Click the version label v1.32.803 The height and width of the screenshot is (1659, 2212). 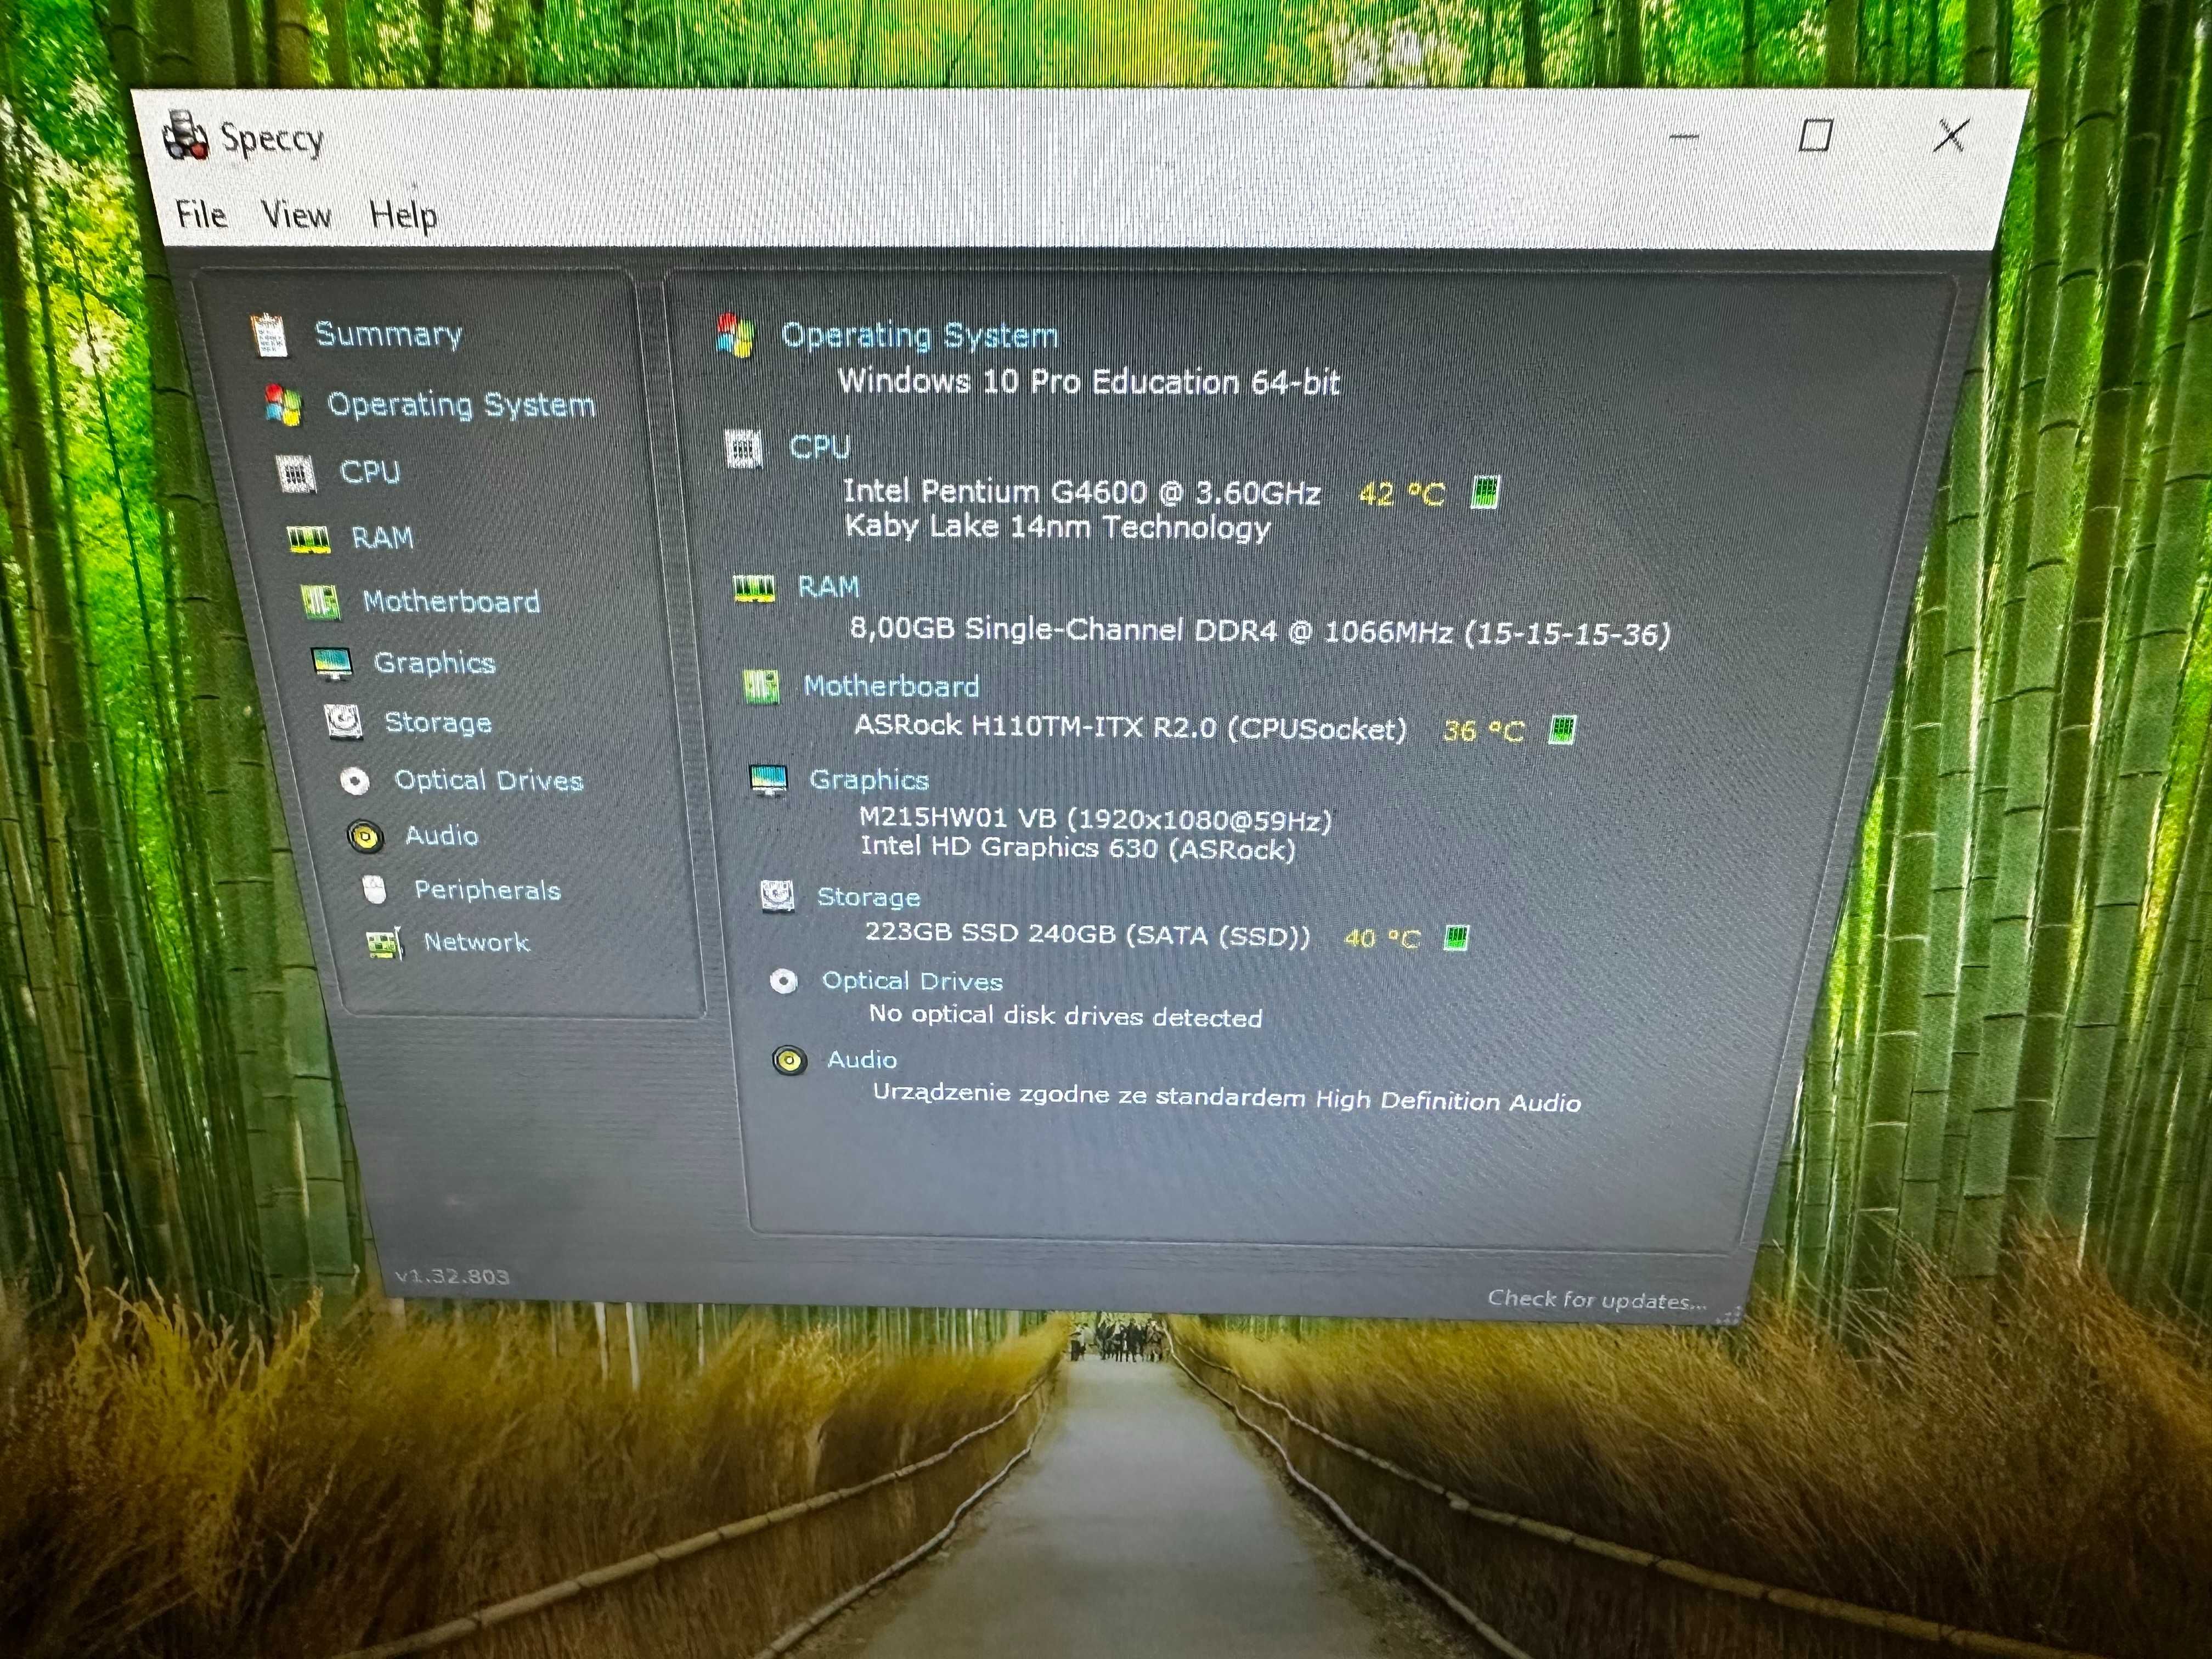click(452, 1276)
